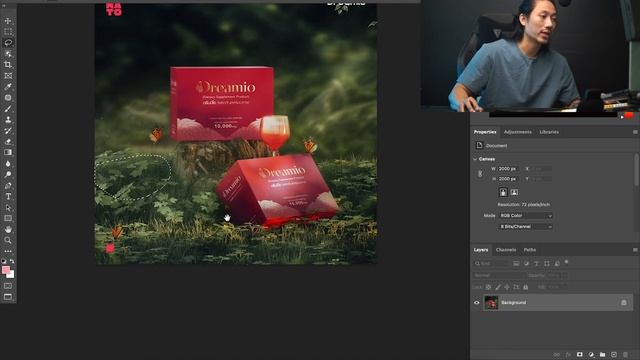Image resolution: width=640 pixels, height=360 pixels.
Task: Switch to the Properties tab
Action: coord(485,132)
